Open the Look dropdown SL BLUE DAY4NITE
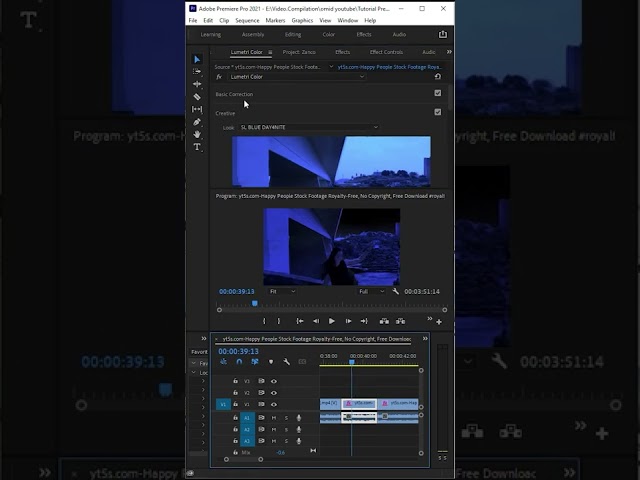The width and height of the screenshot is (640, 480). 309,127
